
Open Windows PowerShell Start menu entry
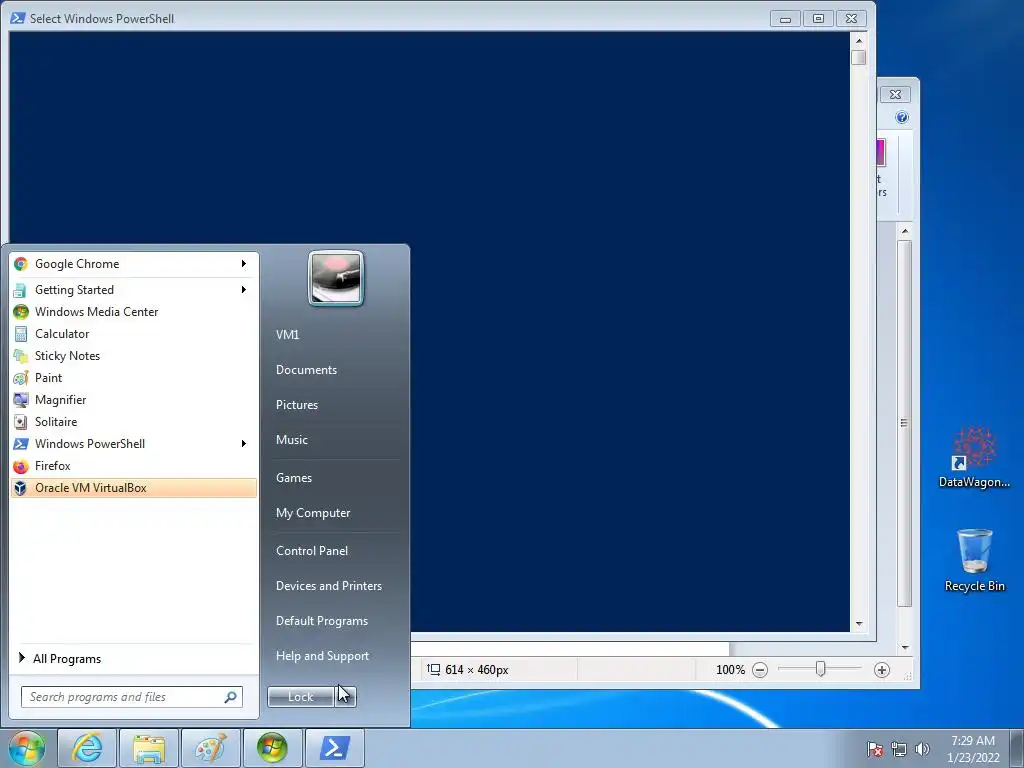pos(134,443)
